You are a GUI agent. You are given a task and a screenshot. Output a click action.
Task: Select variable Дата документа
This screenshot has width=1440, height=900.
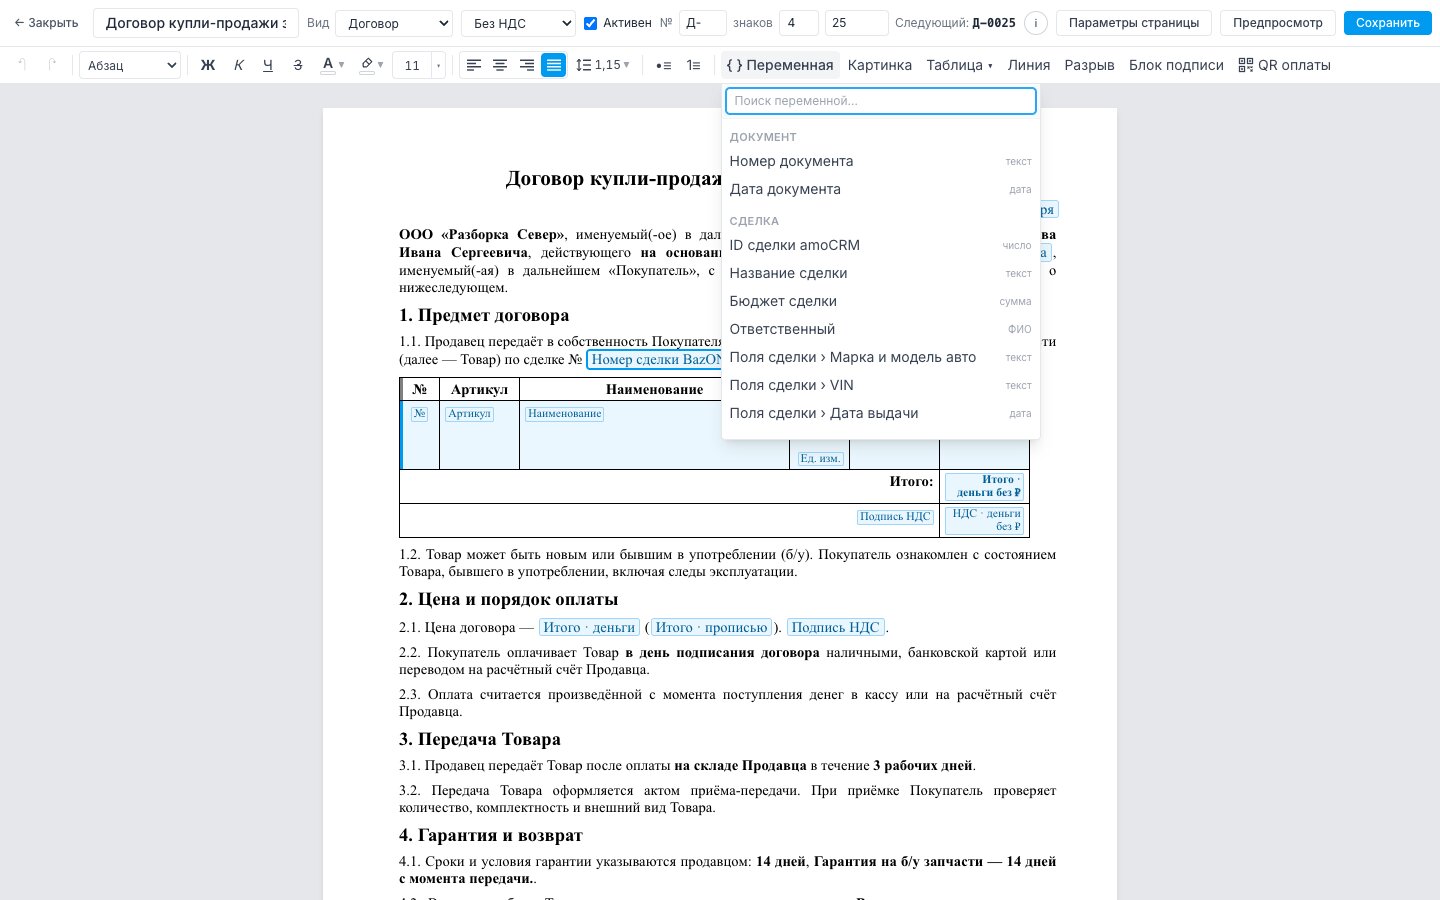pos(880,189)
